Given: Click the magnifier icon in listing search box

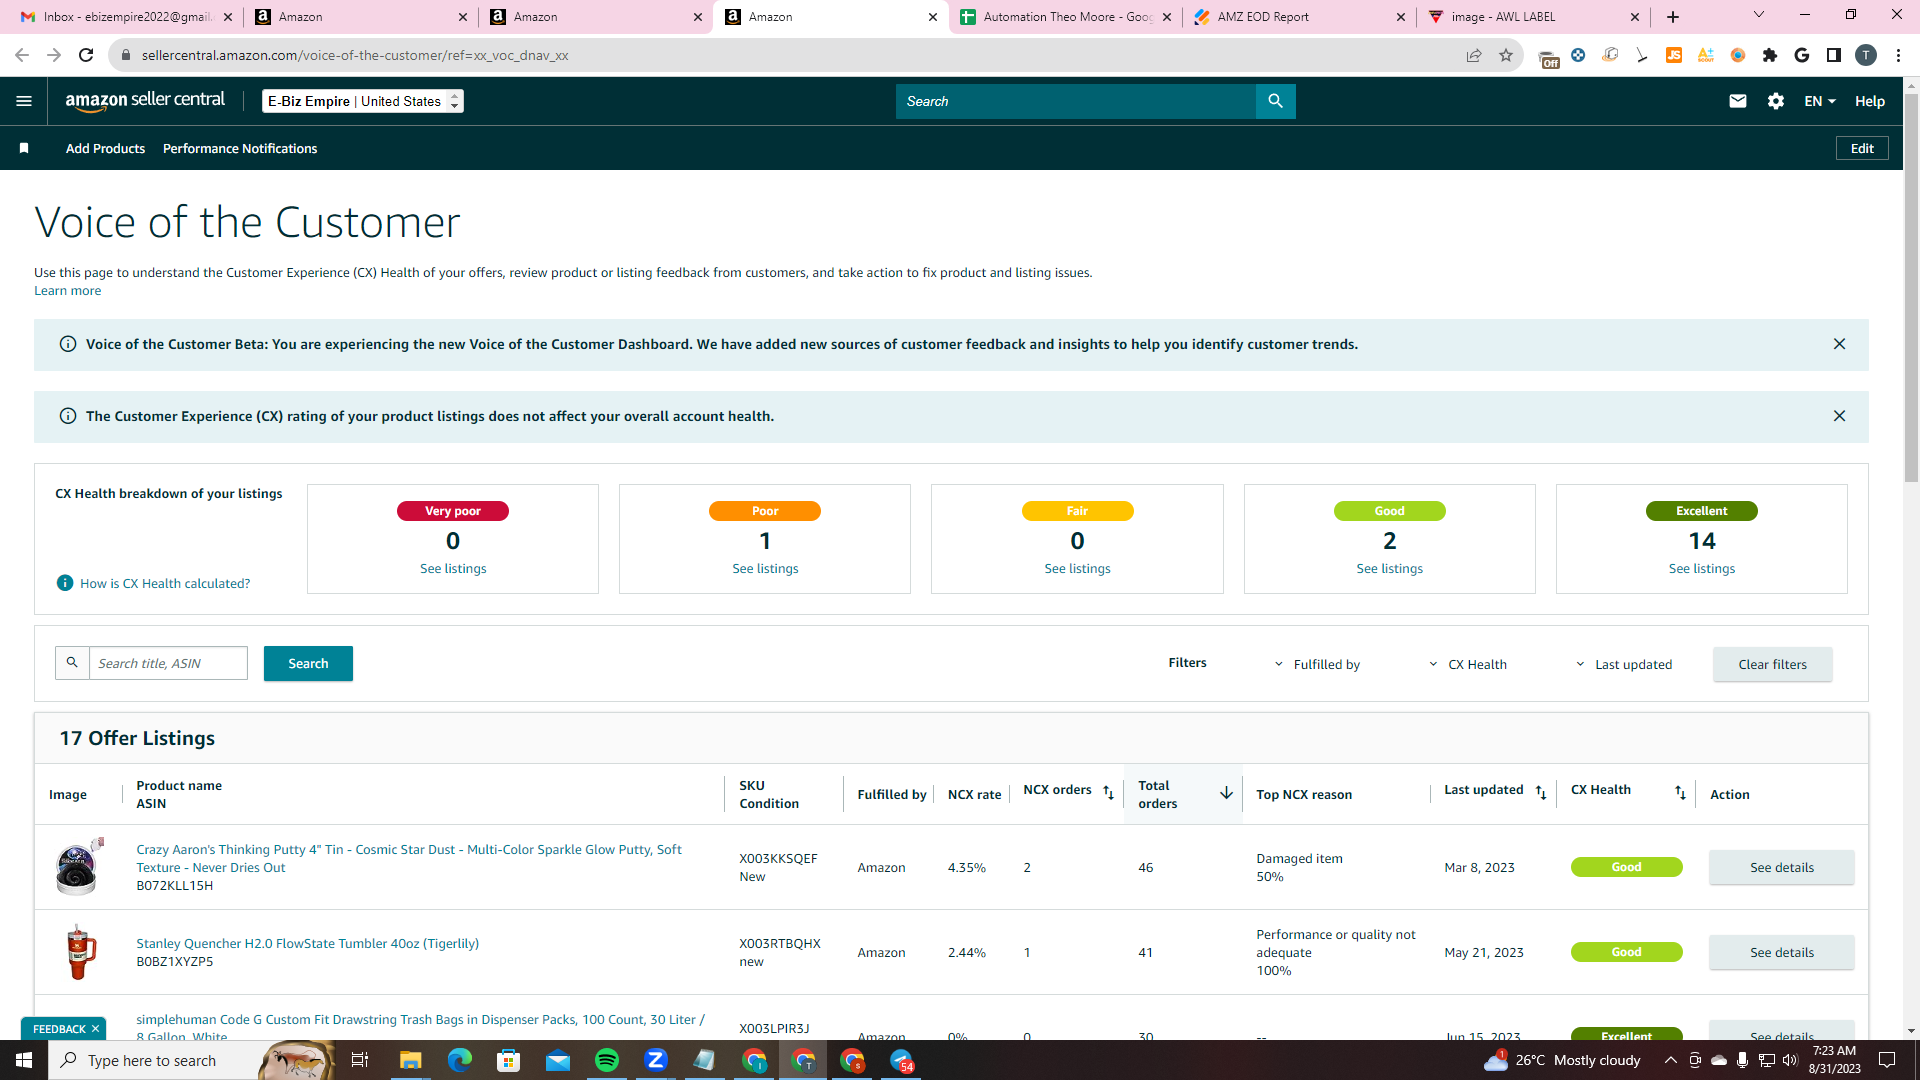Looking at the screenshot, I should pos(72,663).
